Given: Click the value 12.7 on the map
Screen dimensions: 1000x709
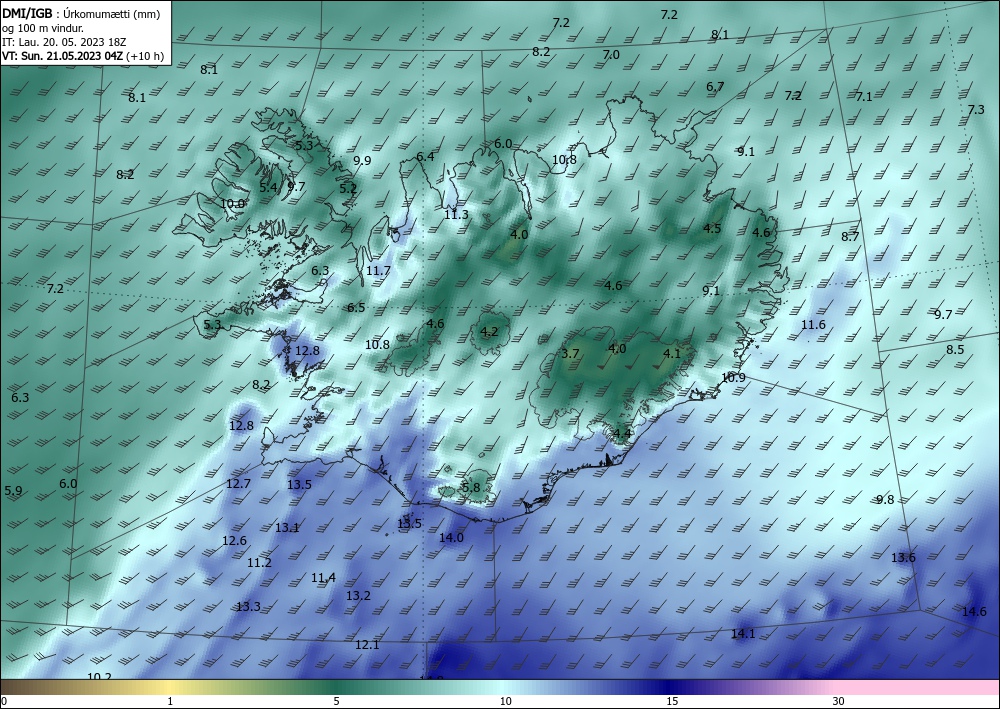Looking at the screenshot, I should [239, 484].
